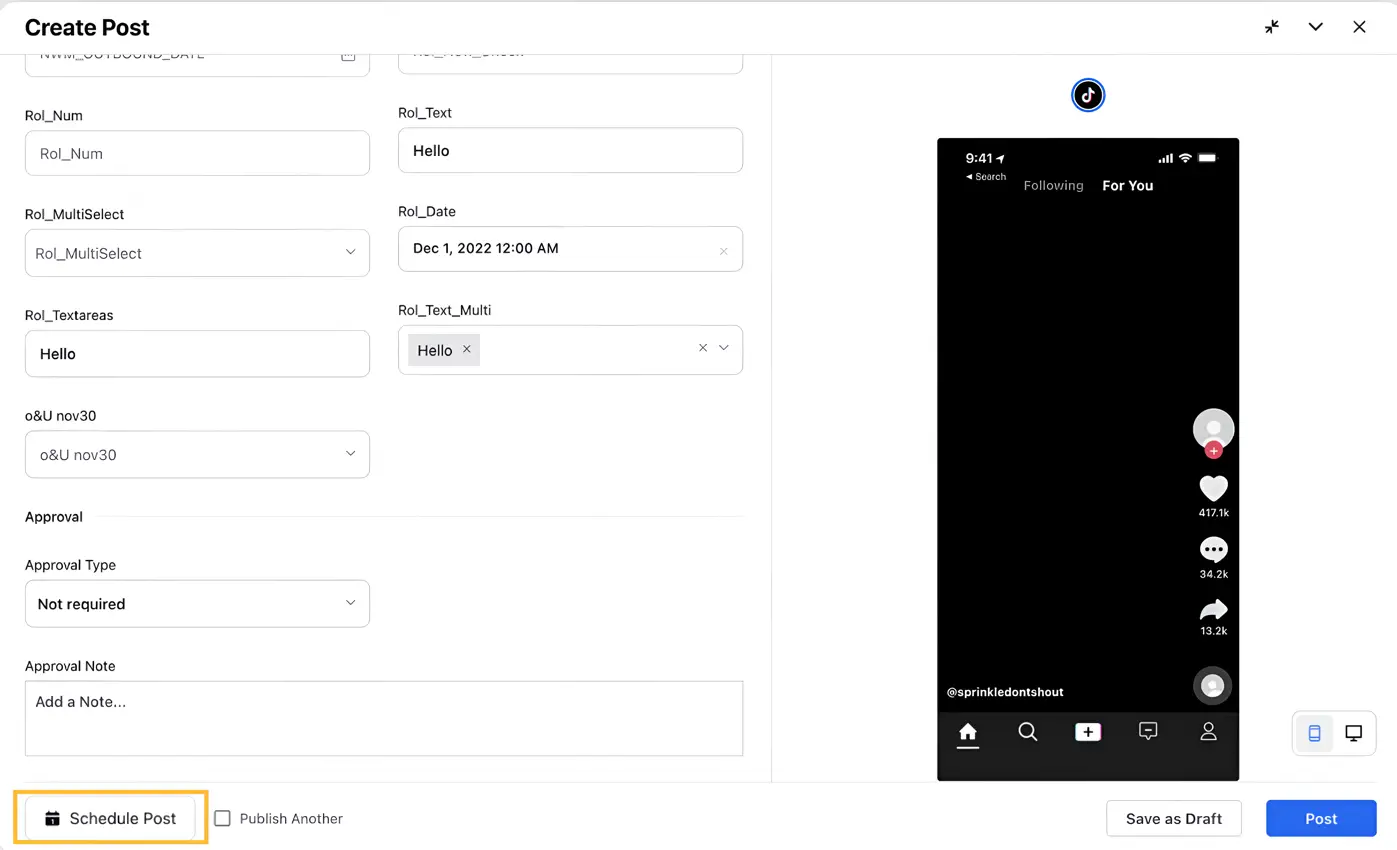Click the collapse dialog arrows icon
This screenshot has height=850, width=1397.
pyautogui.click(x=1272, y=27)
